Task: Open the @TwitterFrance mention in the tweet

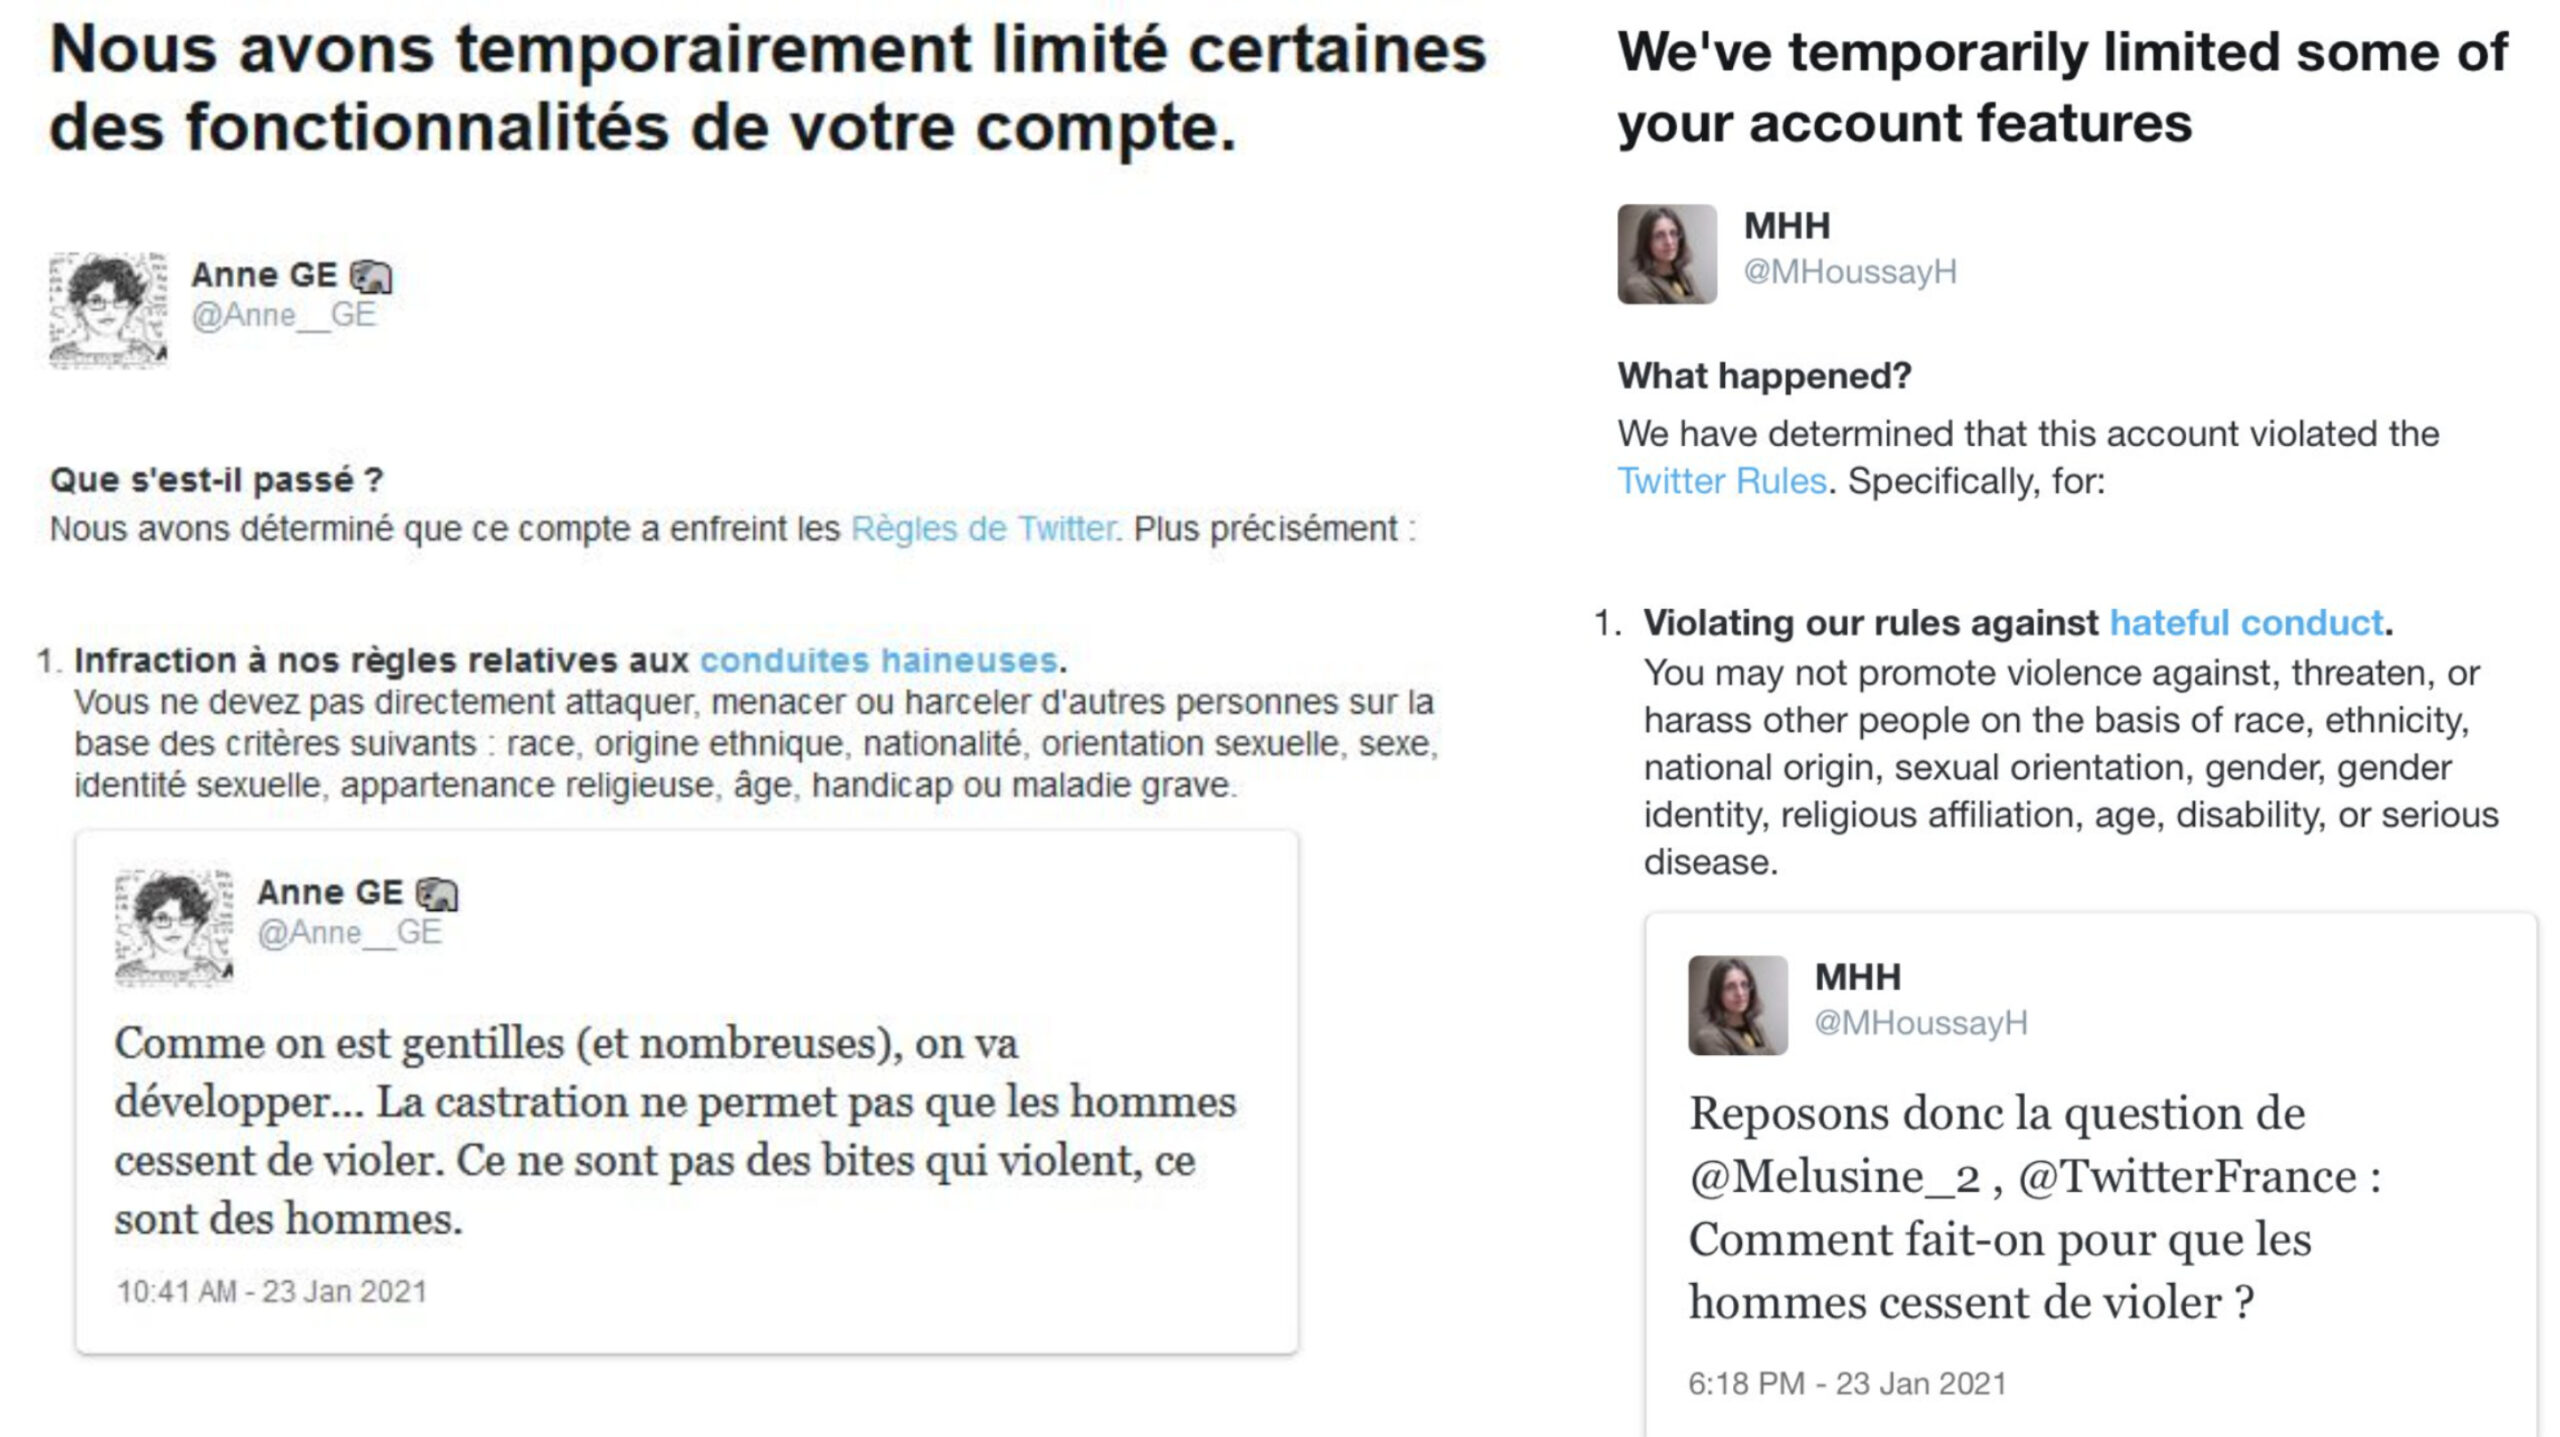Action: pyautogui.click(x=2187, y=1177)
